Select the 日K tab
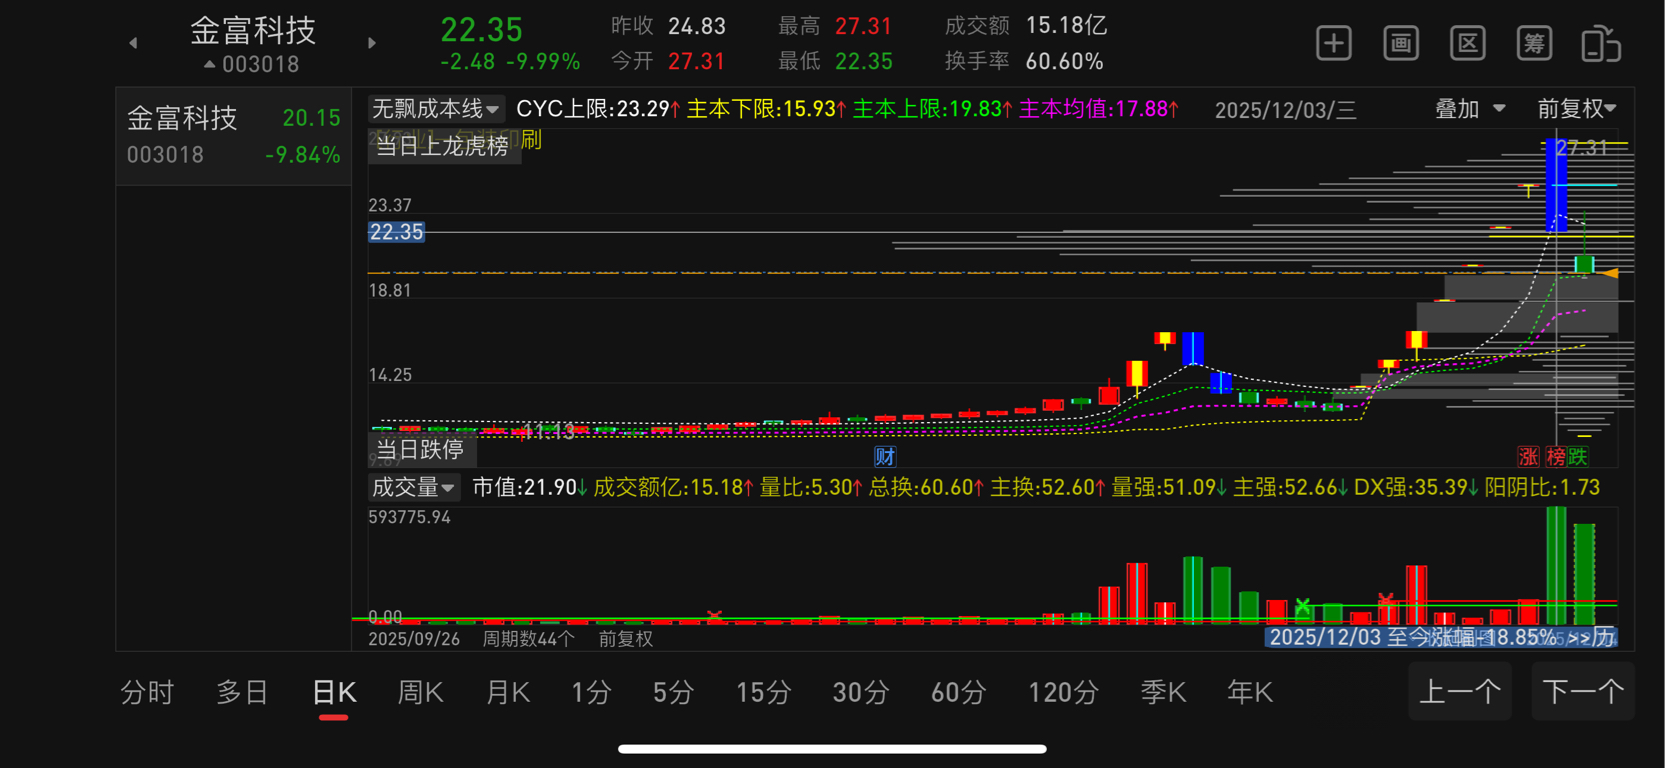Screen dimensions: 1665x768 pyautogui.click(x=334, y=692)
